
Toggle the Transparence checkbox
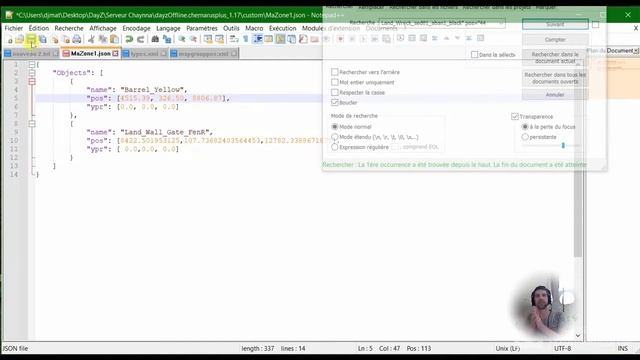click(515, 116)
